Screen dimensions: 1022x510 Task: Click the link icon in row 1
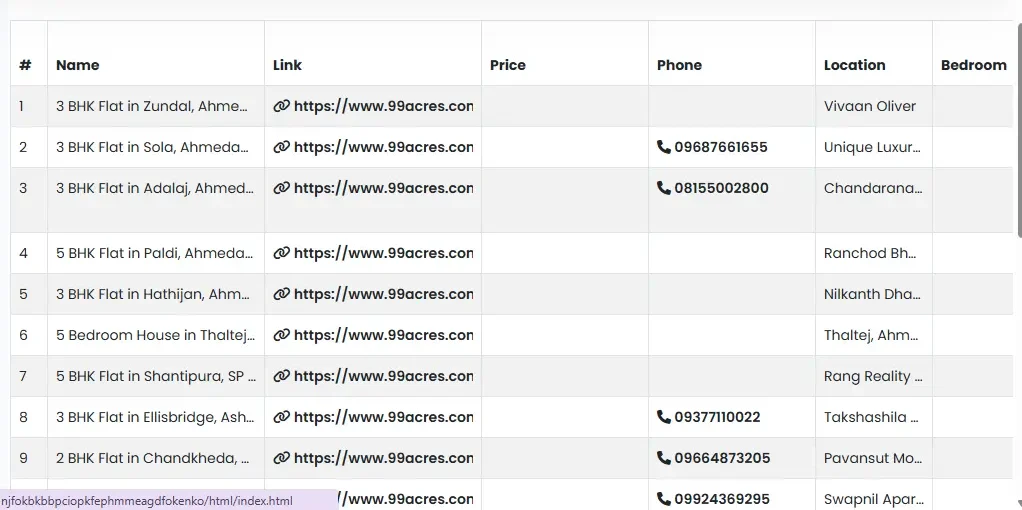coord(282,106)
